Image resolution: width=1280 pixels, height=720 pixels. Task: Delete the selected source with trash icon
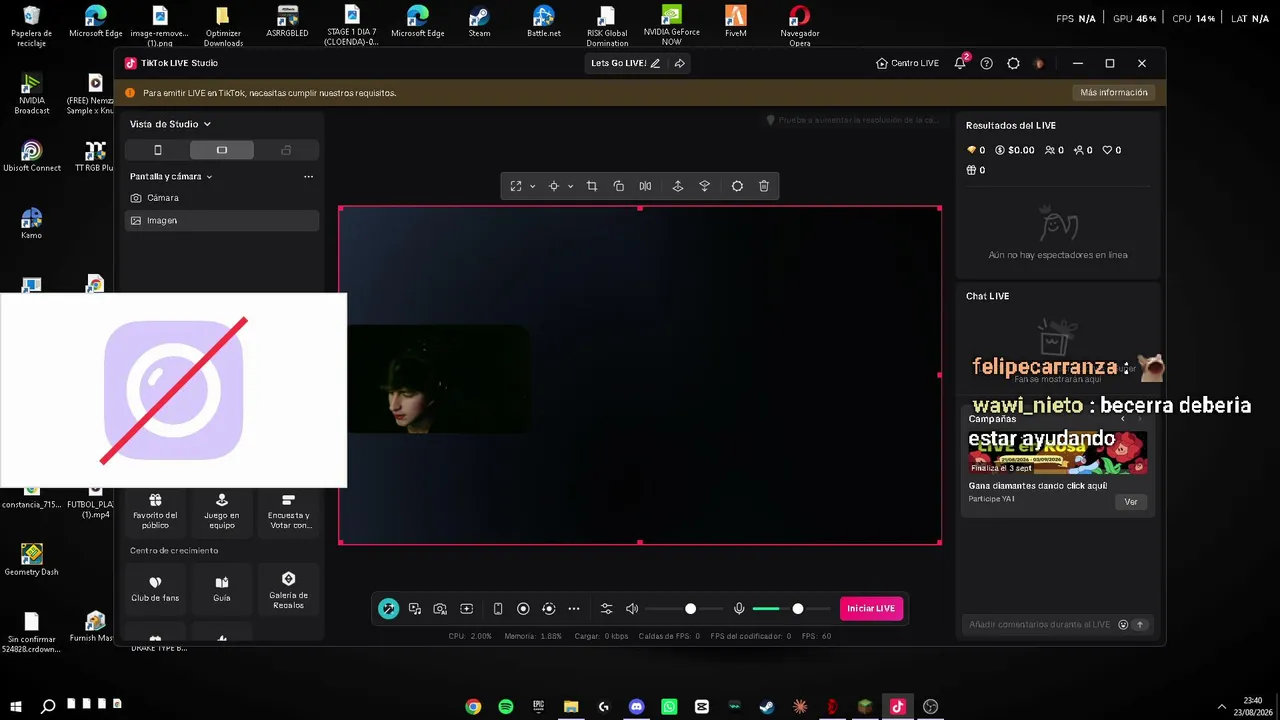pyautogui.click(x=764, y=186)
